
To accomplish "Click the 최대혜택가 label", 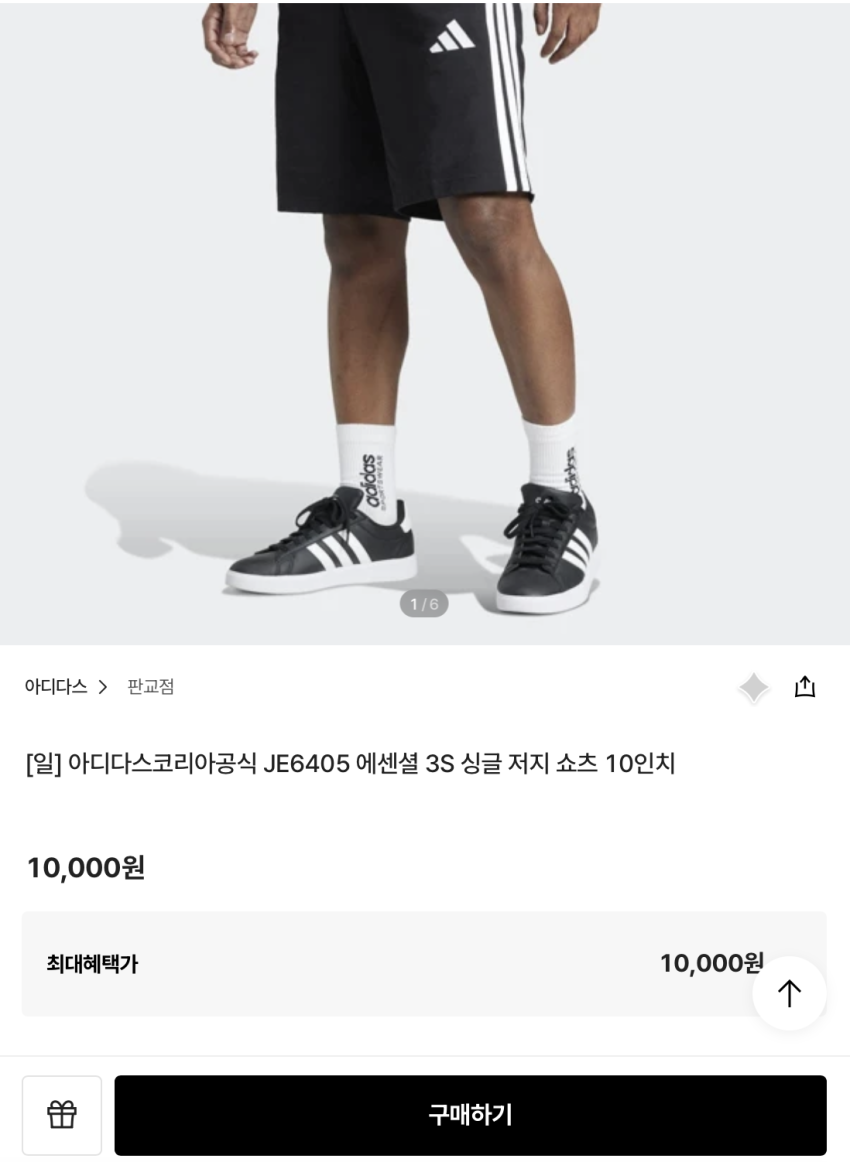I will [x=92, y=964].
